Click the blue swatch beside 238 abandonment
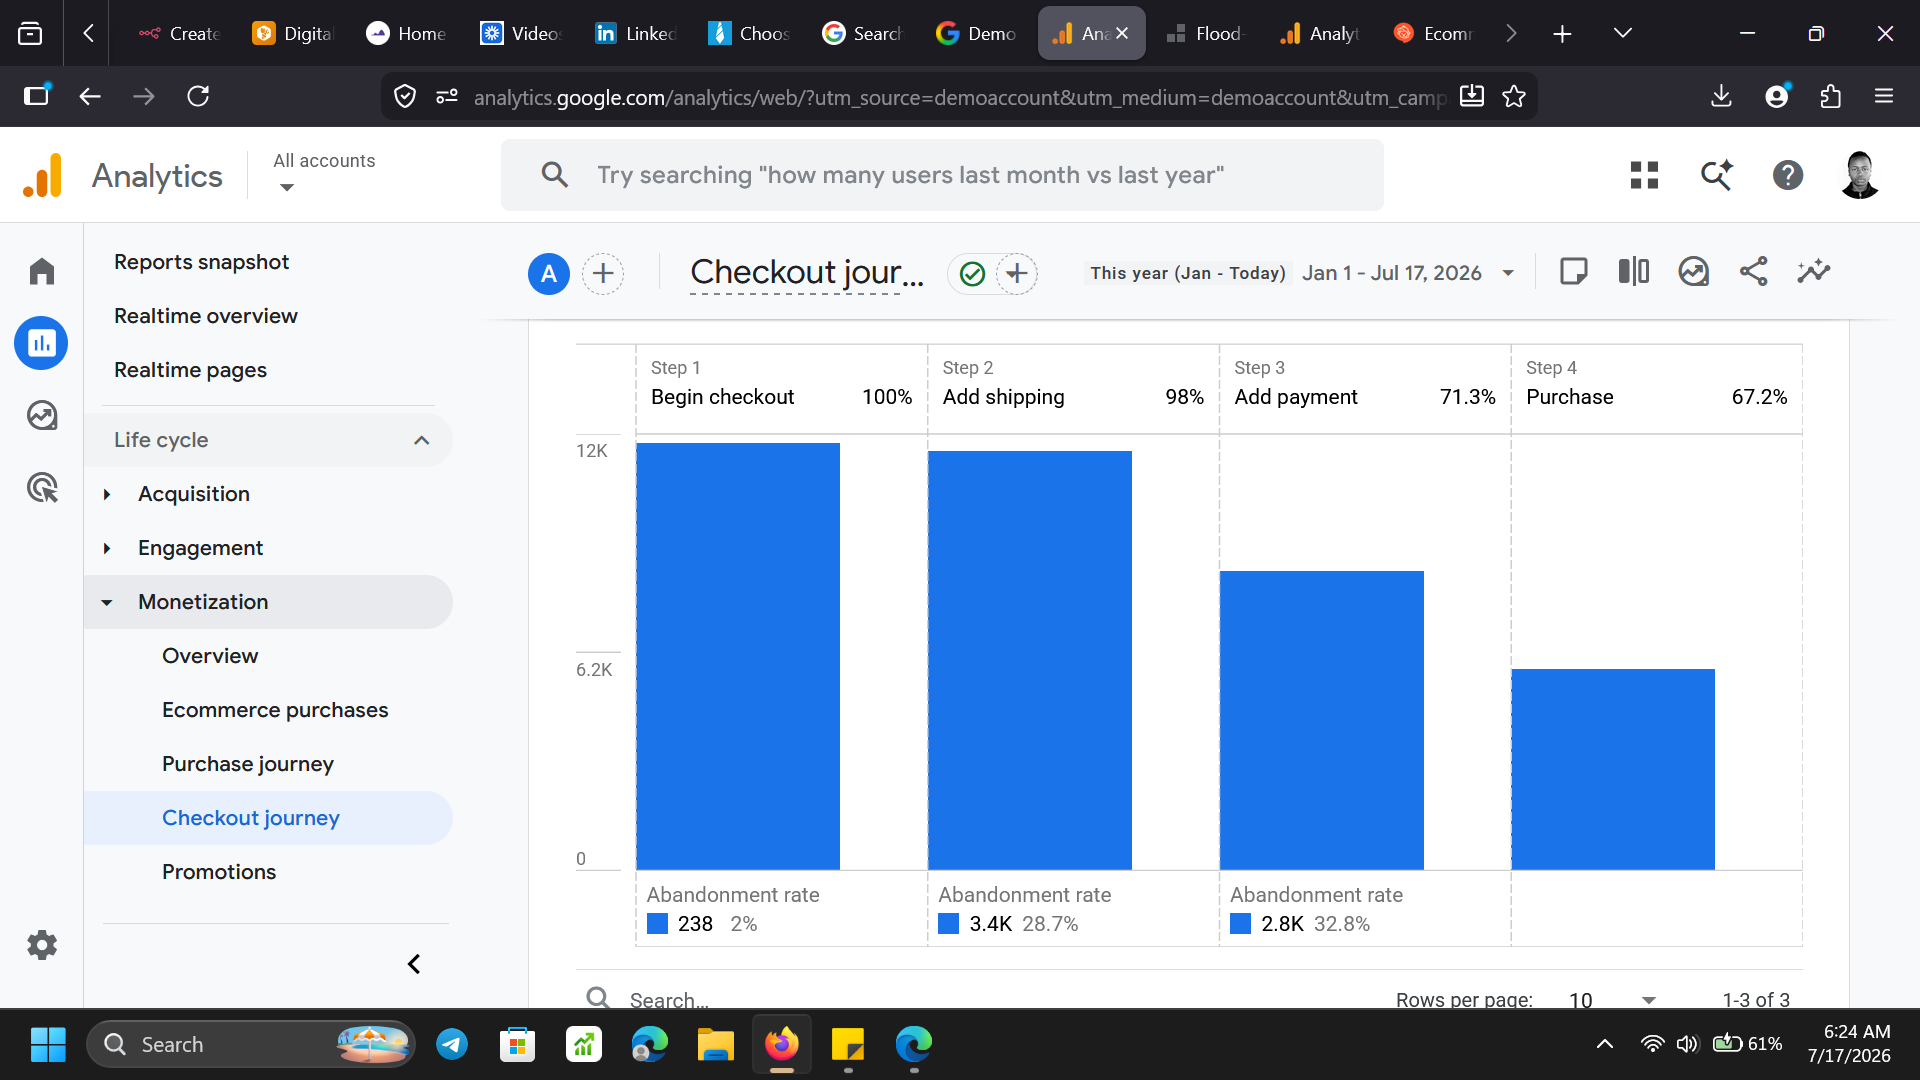 tap(657, 924)
